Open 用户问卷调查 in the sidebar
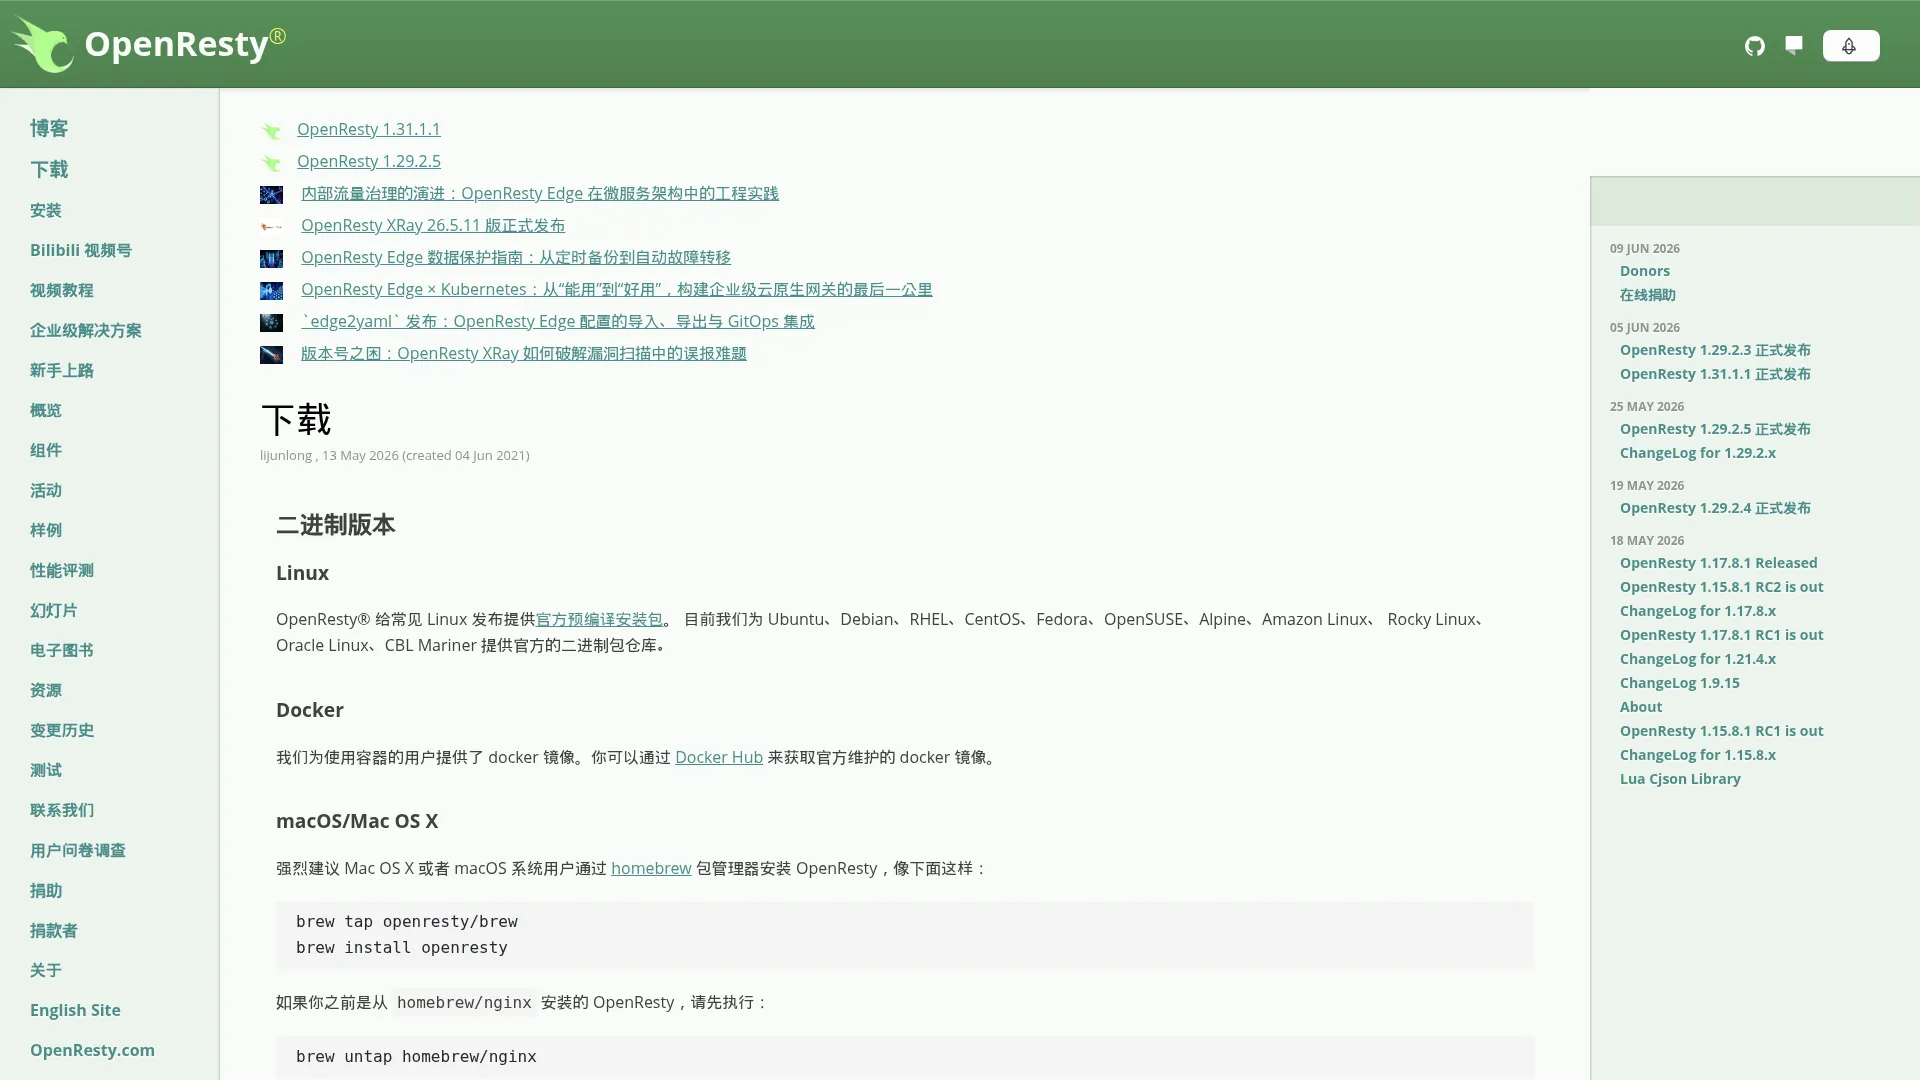The height and width of the screenshot is (1080, 1920). pyautogui.click(x=78, y=850)
